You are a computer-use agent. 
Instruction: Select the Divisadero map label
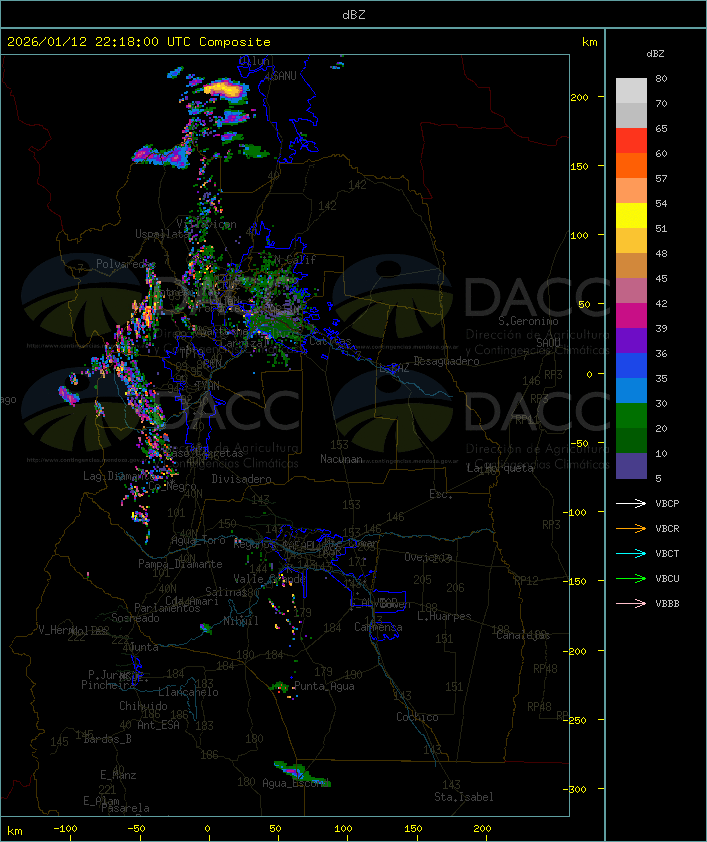[x=241, y=479]
